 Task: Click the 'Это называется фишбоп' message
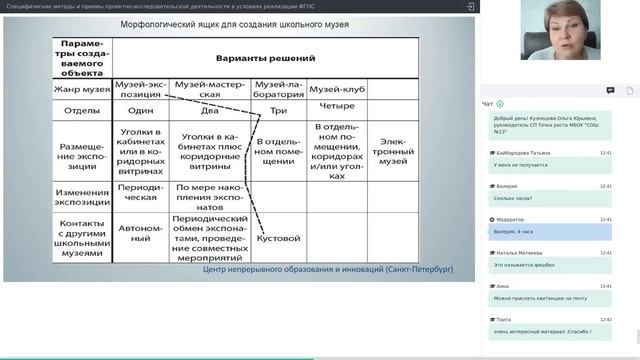tap(550, 265)
